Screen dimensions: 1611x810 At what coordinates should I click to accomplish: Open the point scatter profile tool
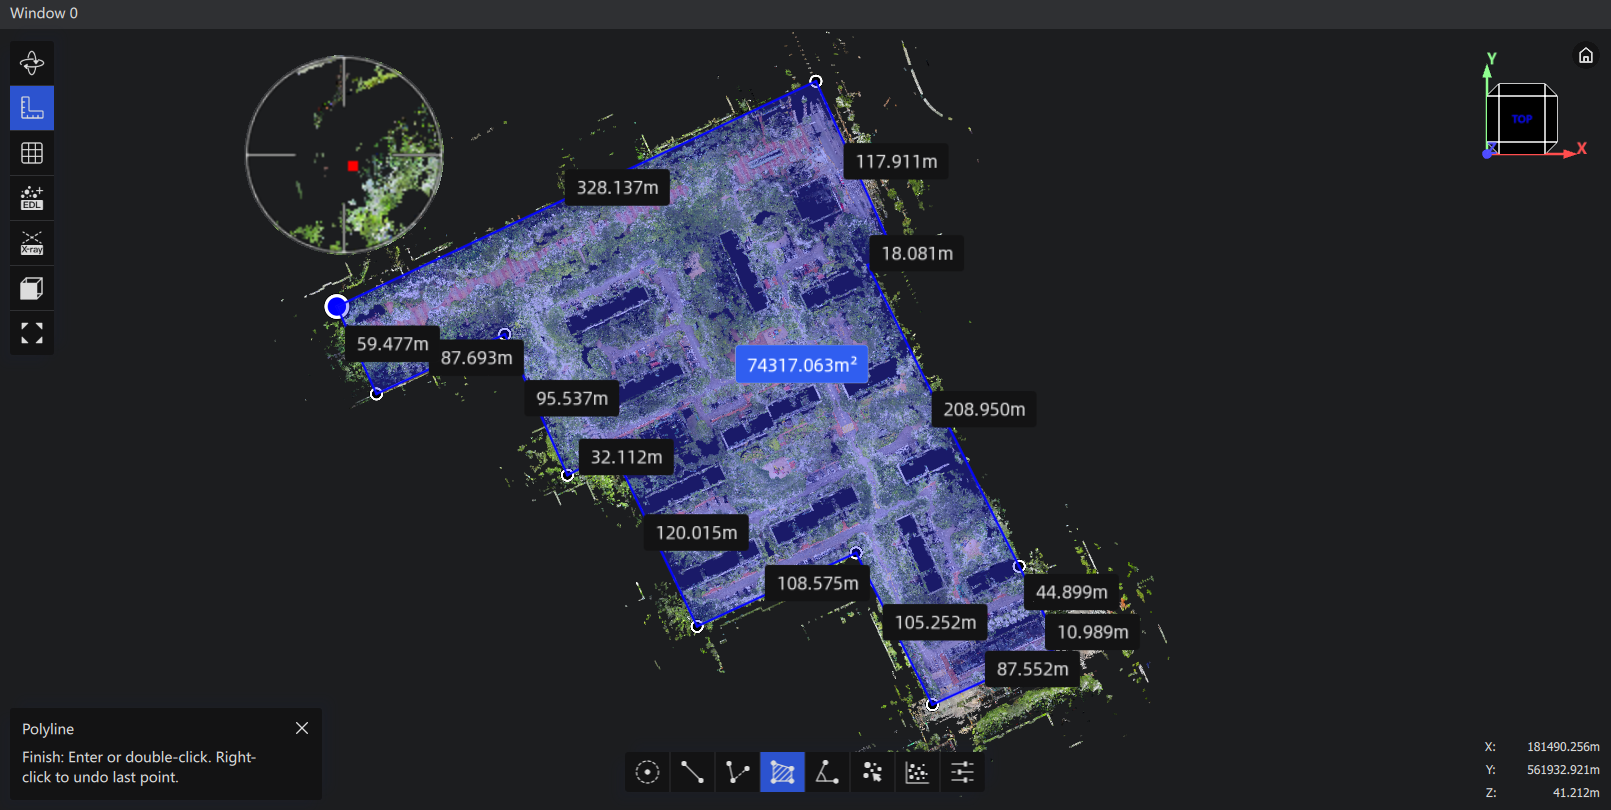[917, 772]
